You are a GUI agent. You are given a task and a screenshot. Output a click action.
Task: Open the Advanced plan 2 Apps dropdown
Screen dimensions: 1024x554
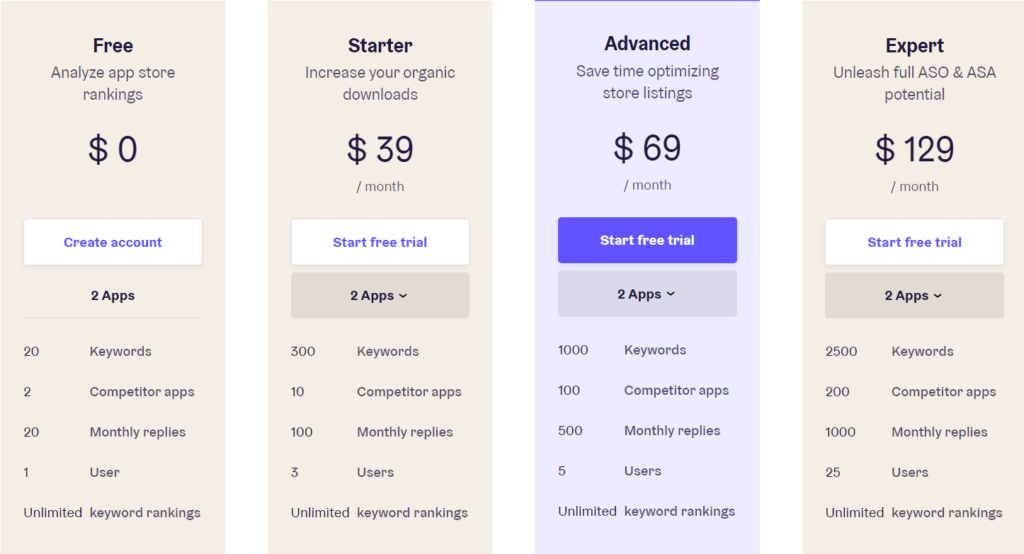647,294
